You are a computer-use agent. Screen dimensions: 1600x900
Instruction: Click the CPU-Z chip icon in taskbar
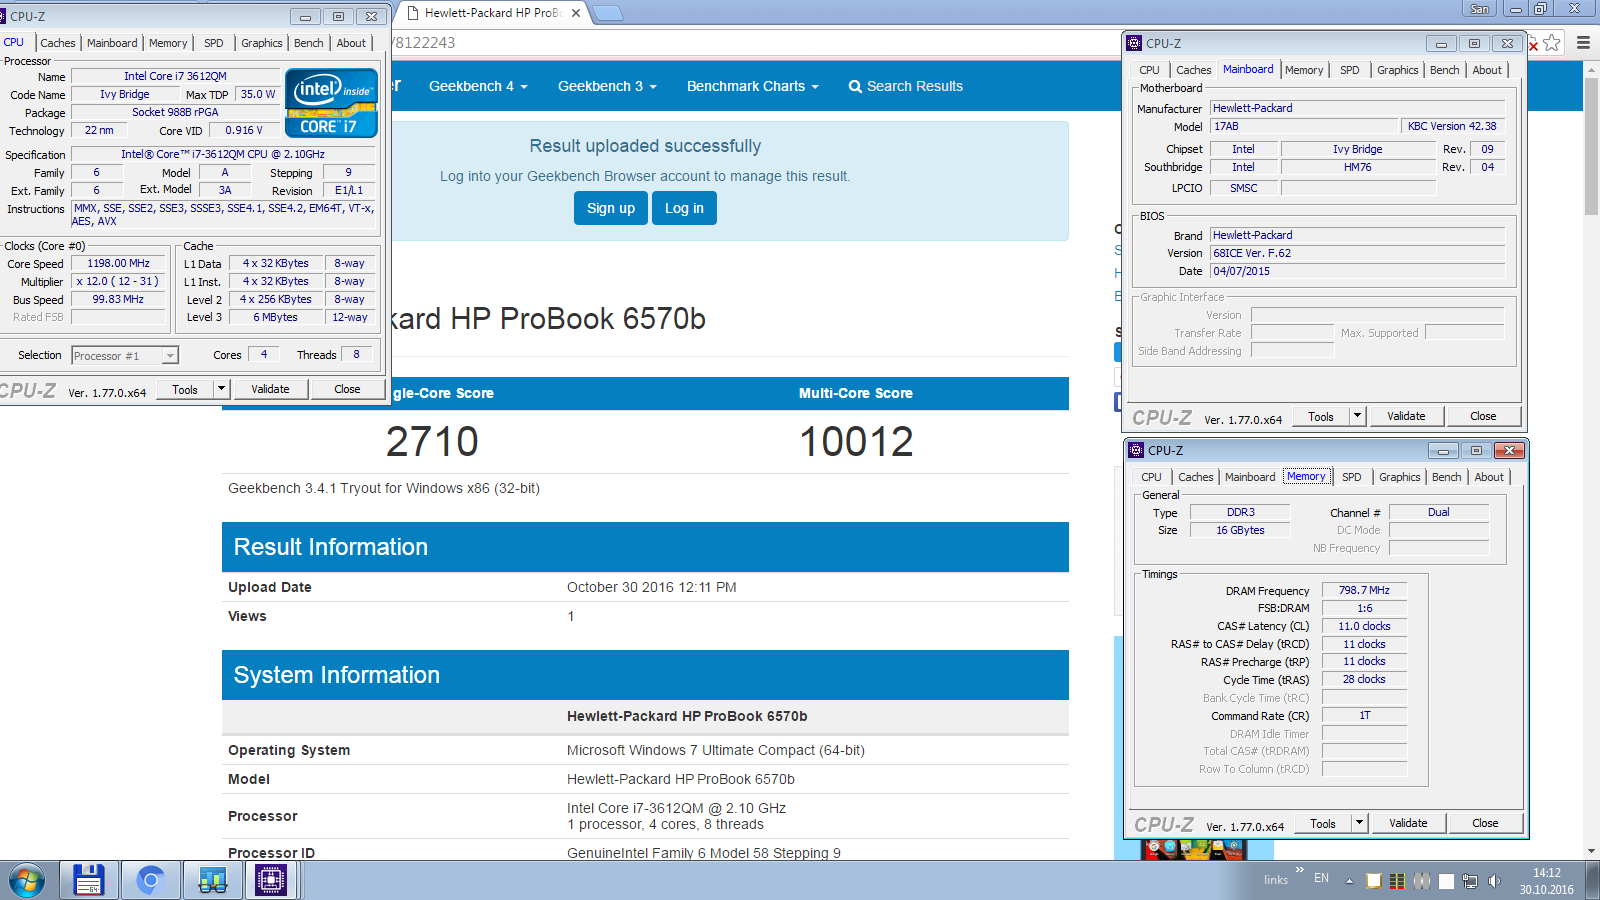pyautogui.click(x=271, y=881)
